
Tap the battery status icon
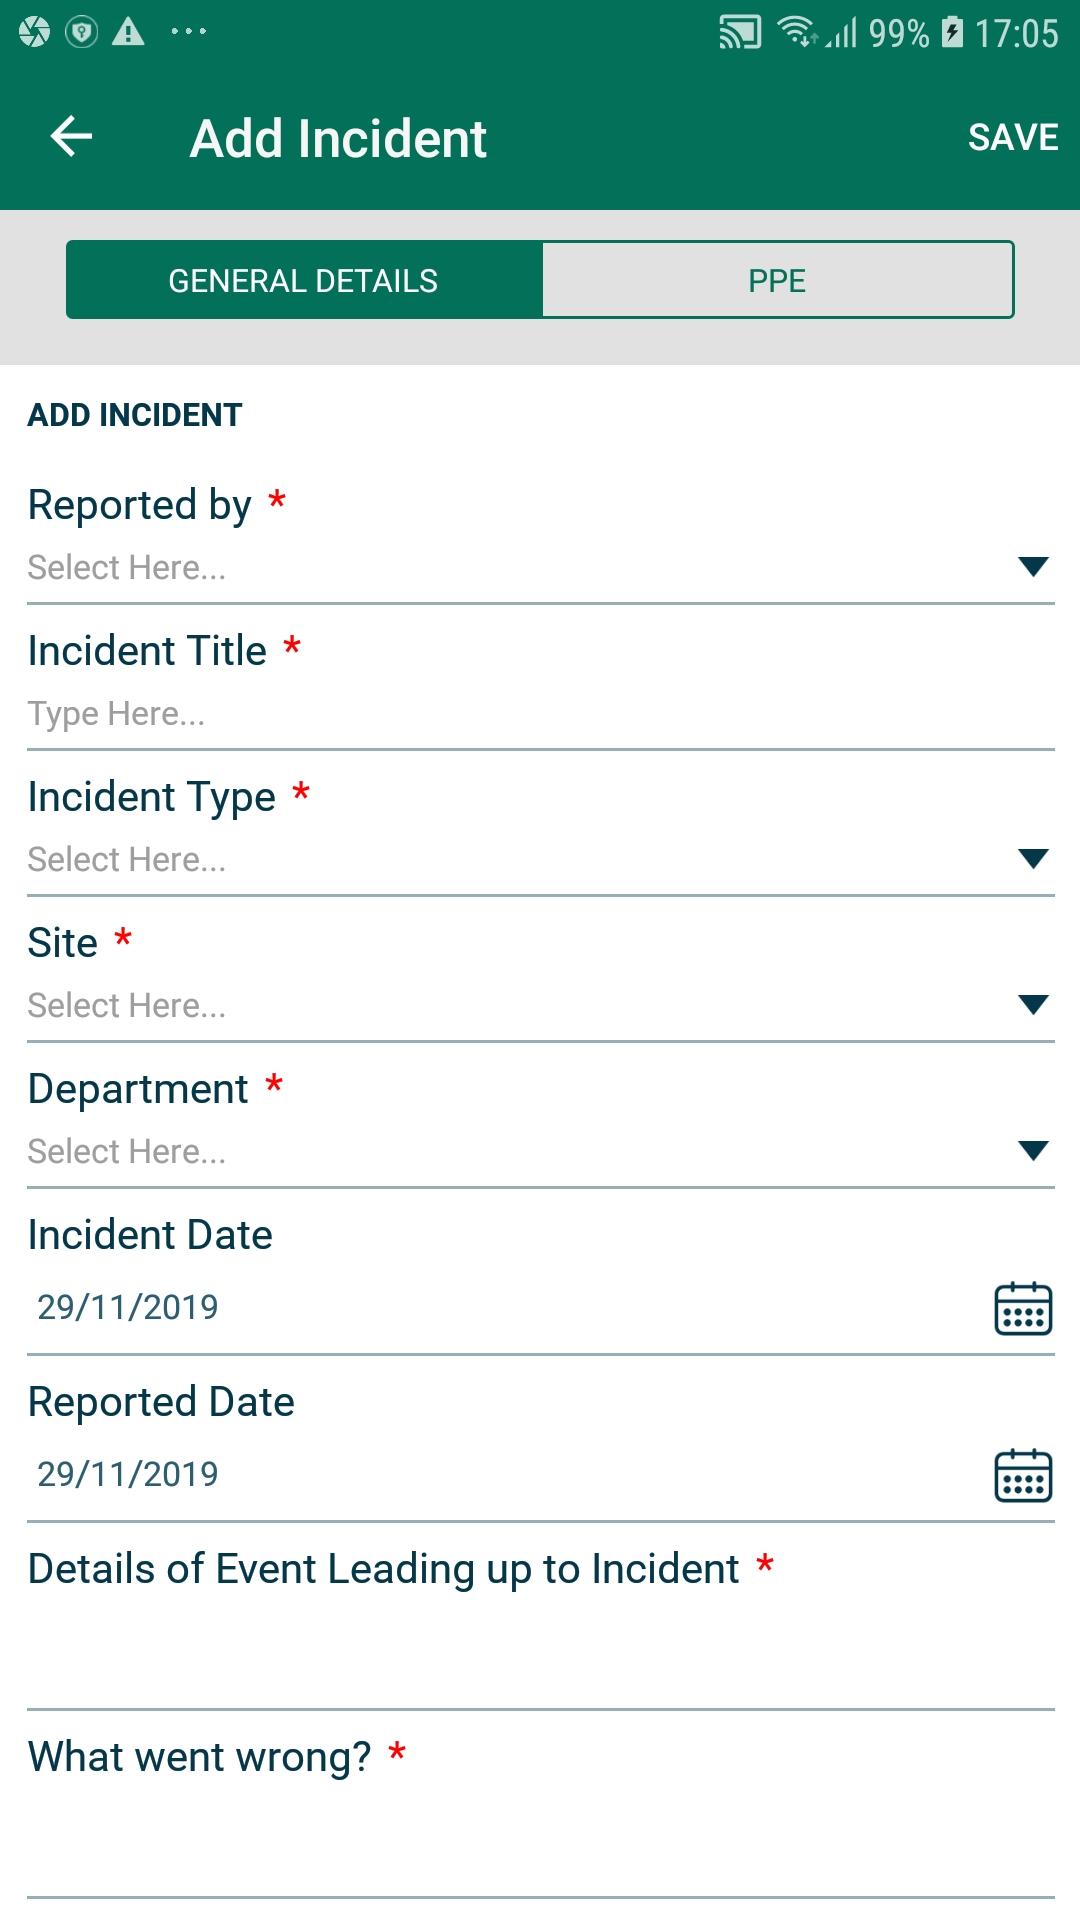953,32
